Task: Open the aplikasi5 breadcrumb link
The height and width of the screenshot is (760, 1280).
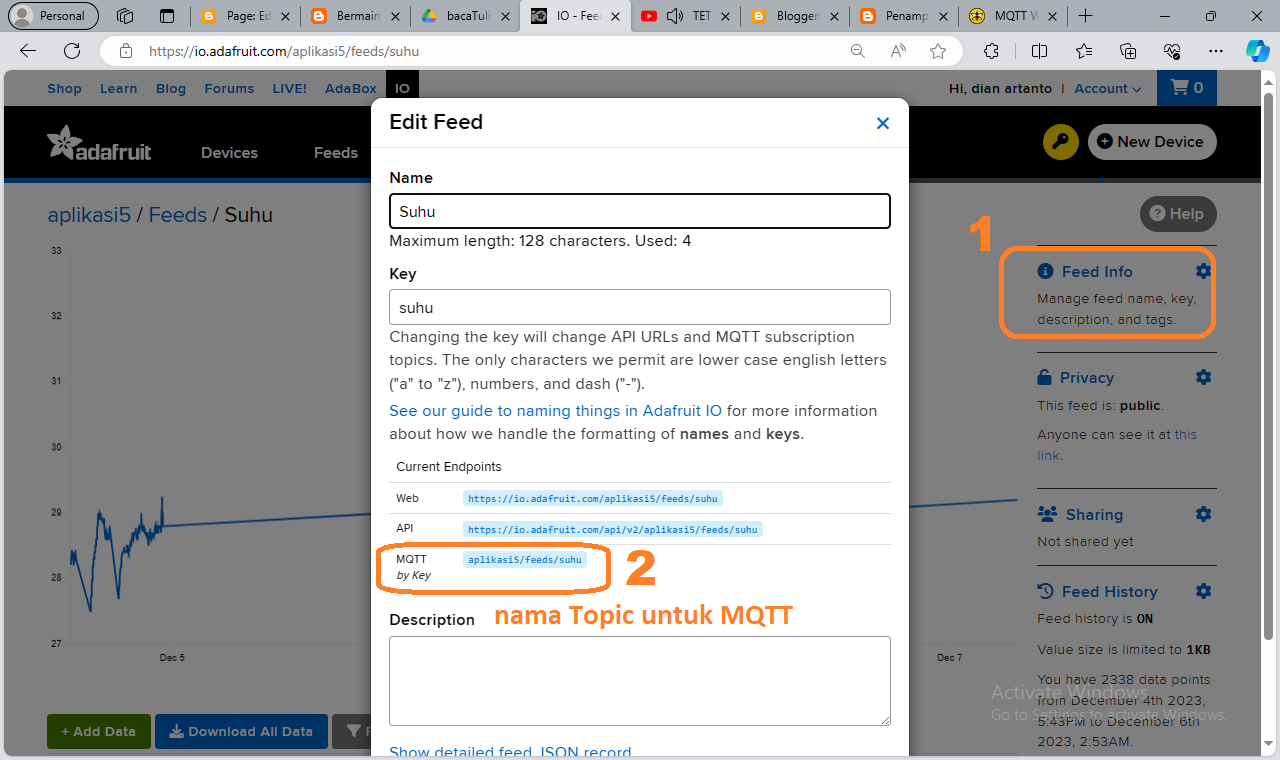Action: [89, 215]
